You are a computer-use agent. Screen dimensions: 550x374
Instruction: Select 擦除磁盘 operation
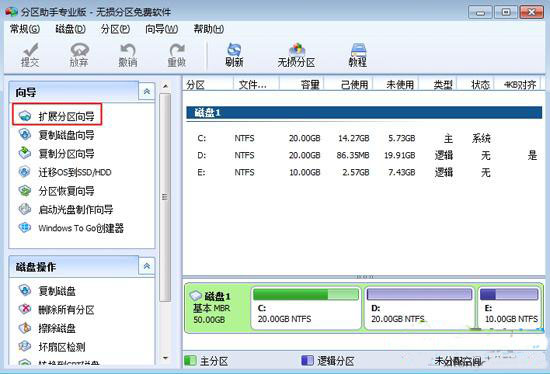pos(47,328)
